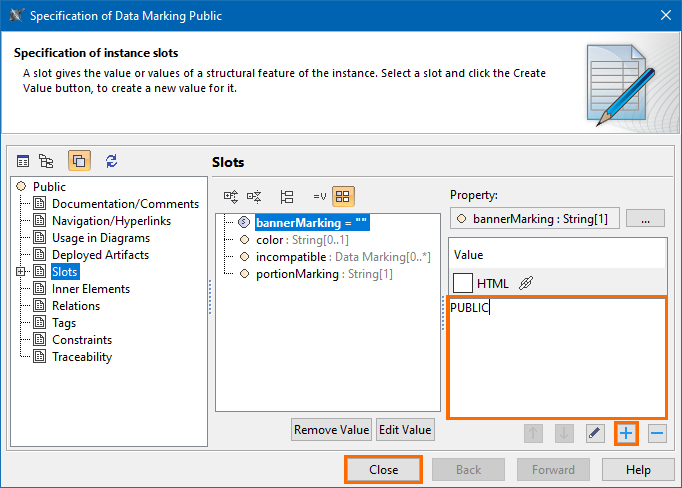Click the minus icon to remove value
682x488 pixels.
click(657, 433)
